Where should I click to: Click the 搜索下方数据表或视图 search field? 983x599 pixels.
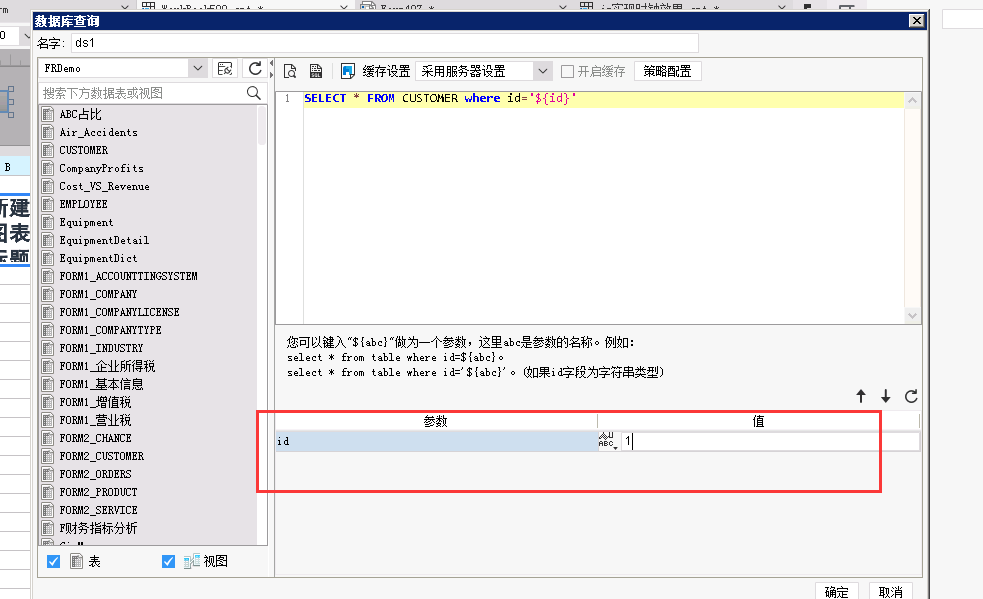(x=143, y=93)
